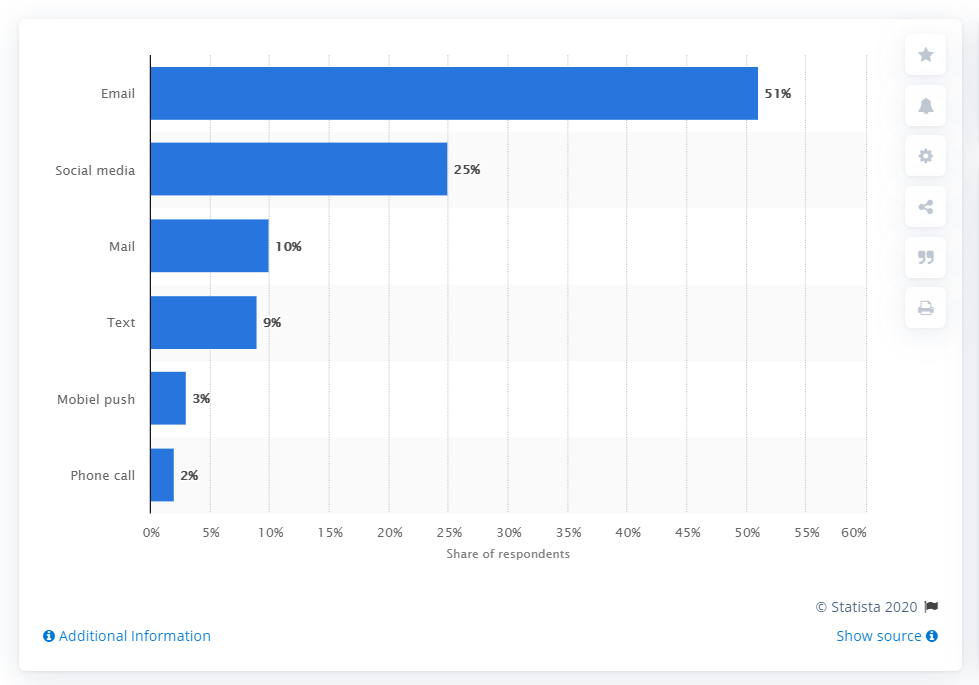Image resolution: width=979 pixels, height=685 pixels.
Task: Click the Mail category label on the axis
Action: (123, 246)
